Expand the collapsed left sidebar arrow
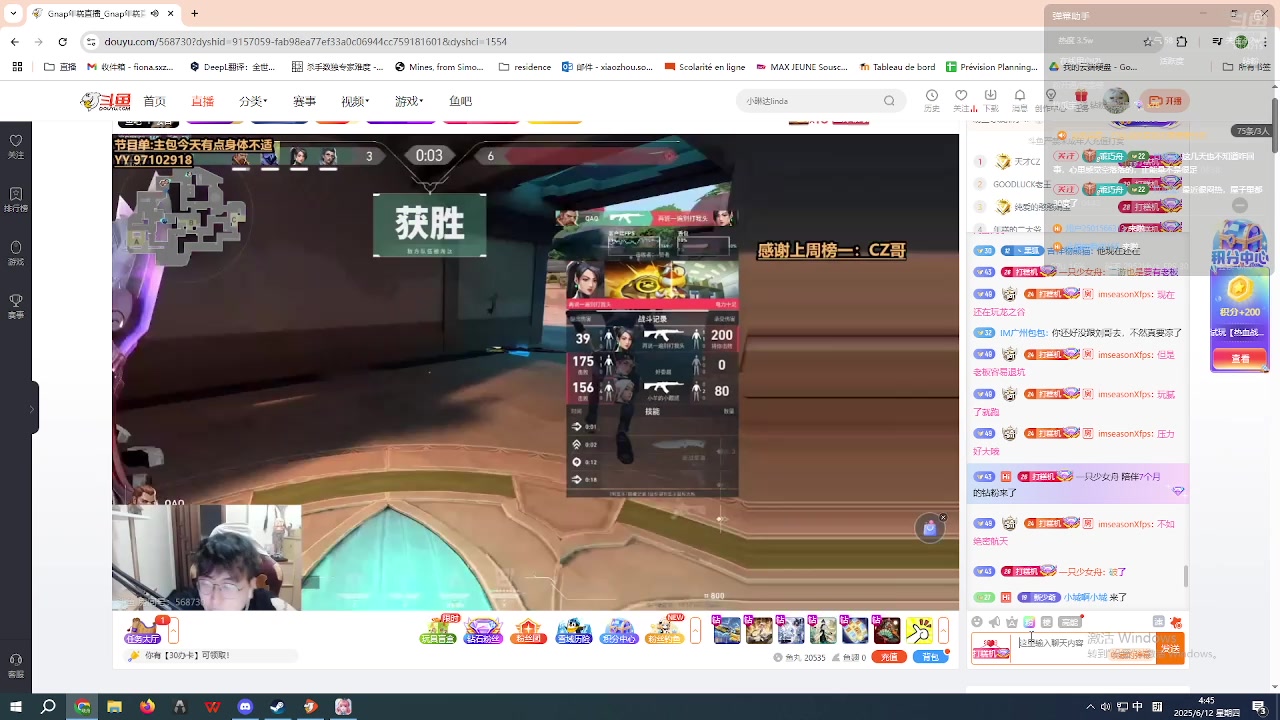The height and width of the screenshot is (720, 1280). pyautogui.click(x=32, y=408)
